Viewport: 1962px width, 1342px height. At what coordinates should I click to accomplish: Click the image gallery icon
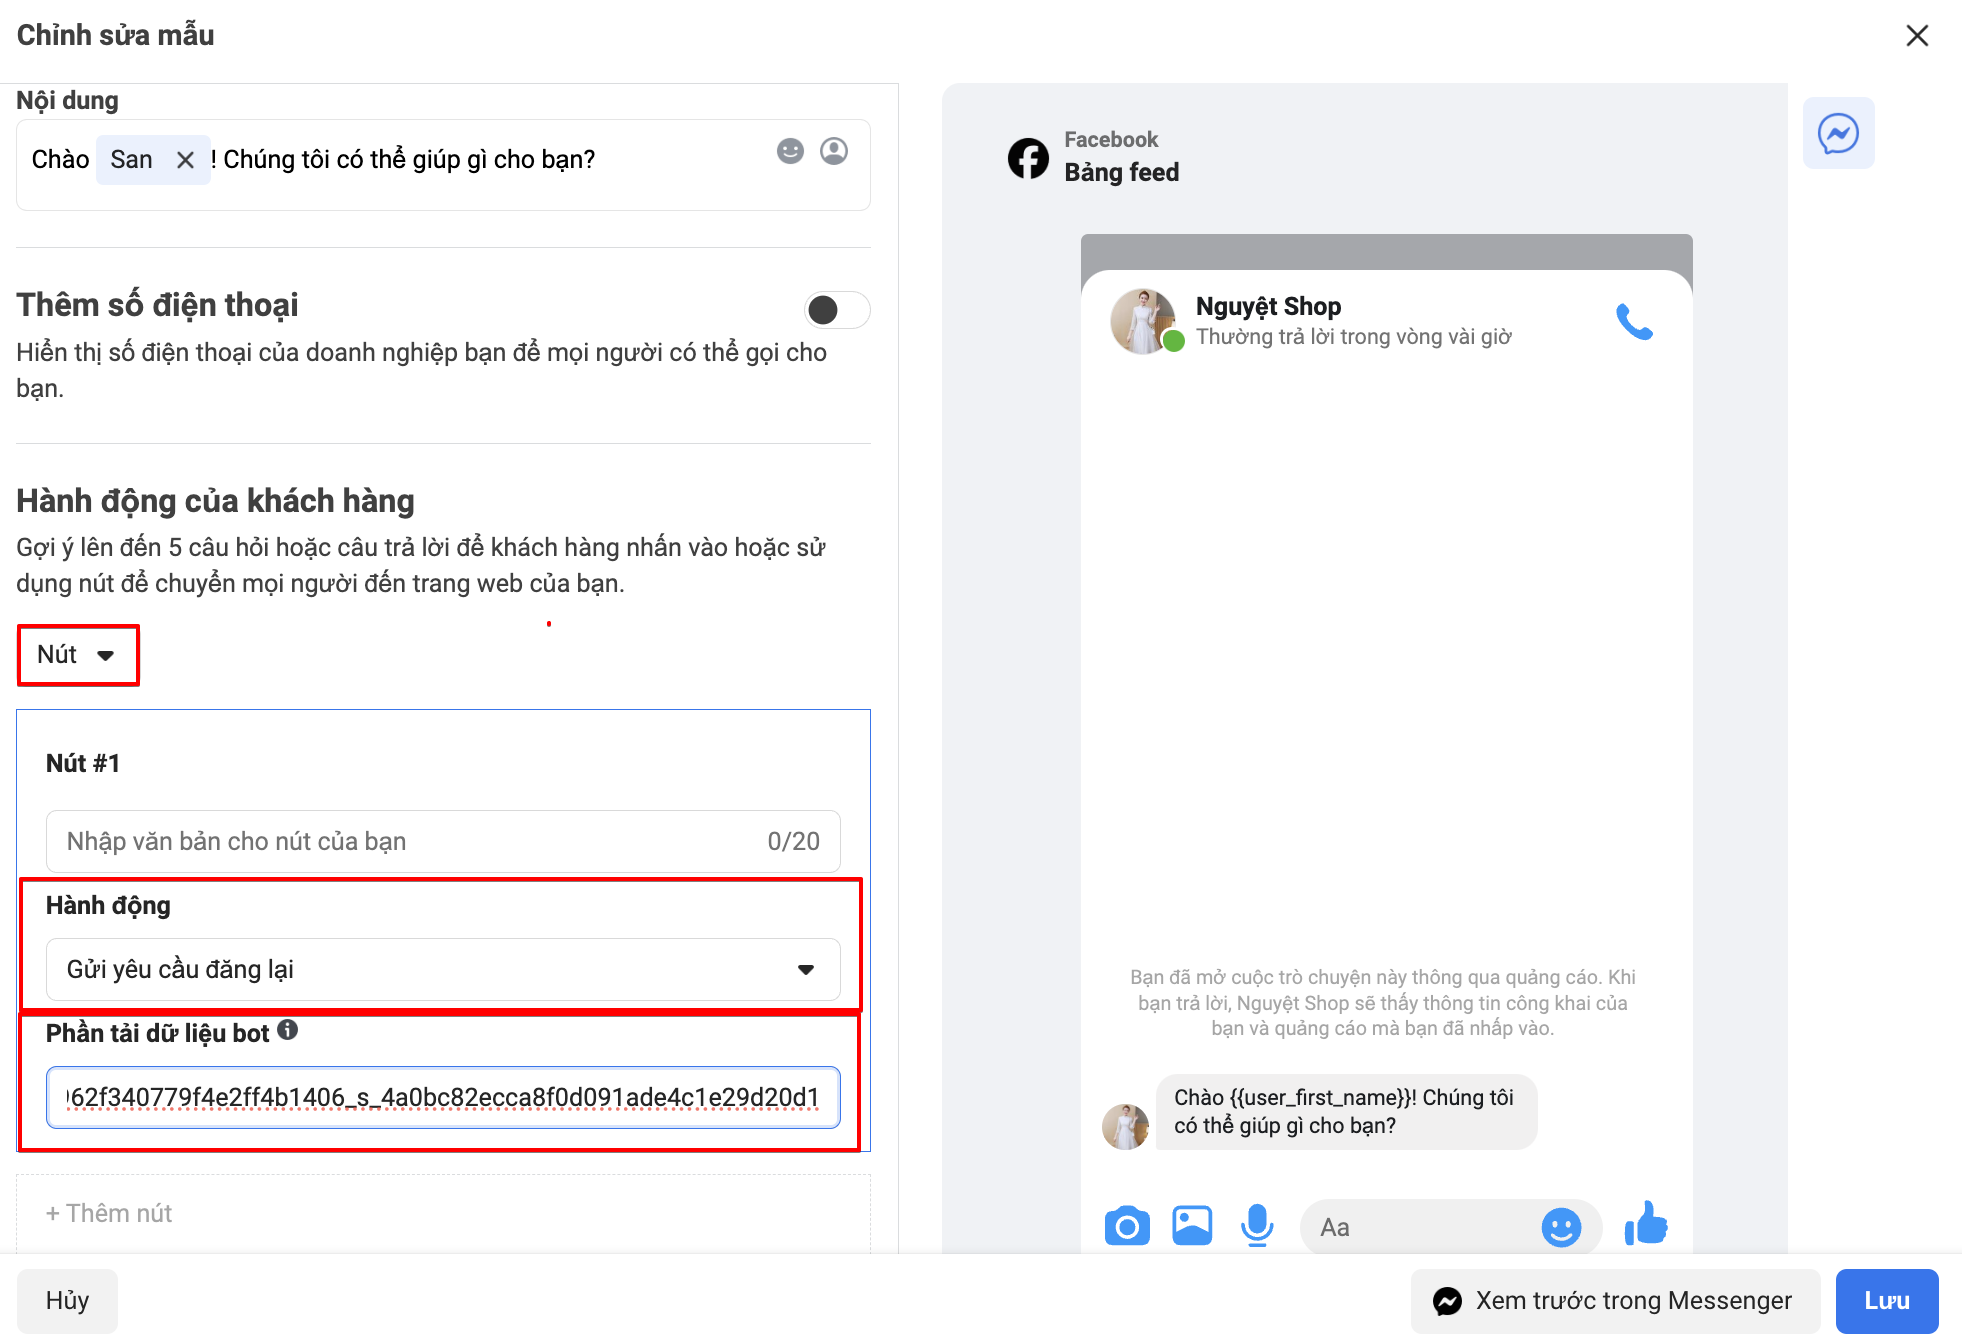click(1192, 1226)
